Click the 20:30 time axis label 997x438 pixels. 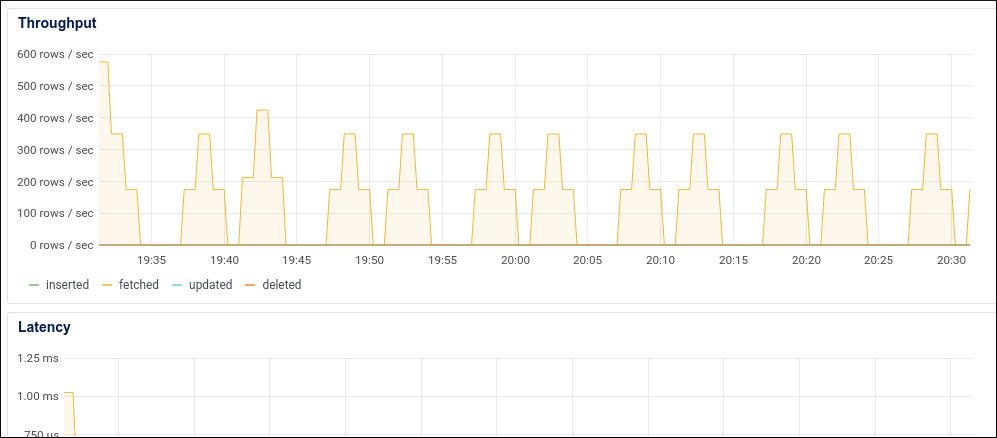pyautogui.click(x=952, y=260)
